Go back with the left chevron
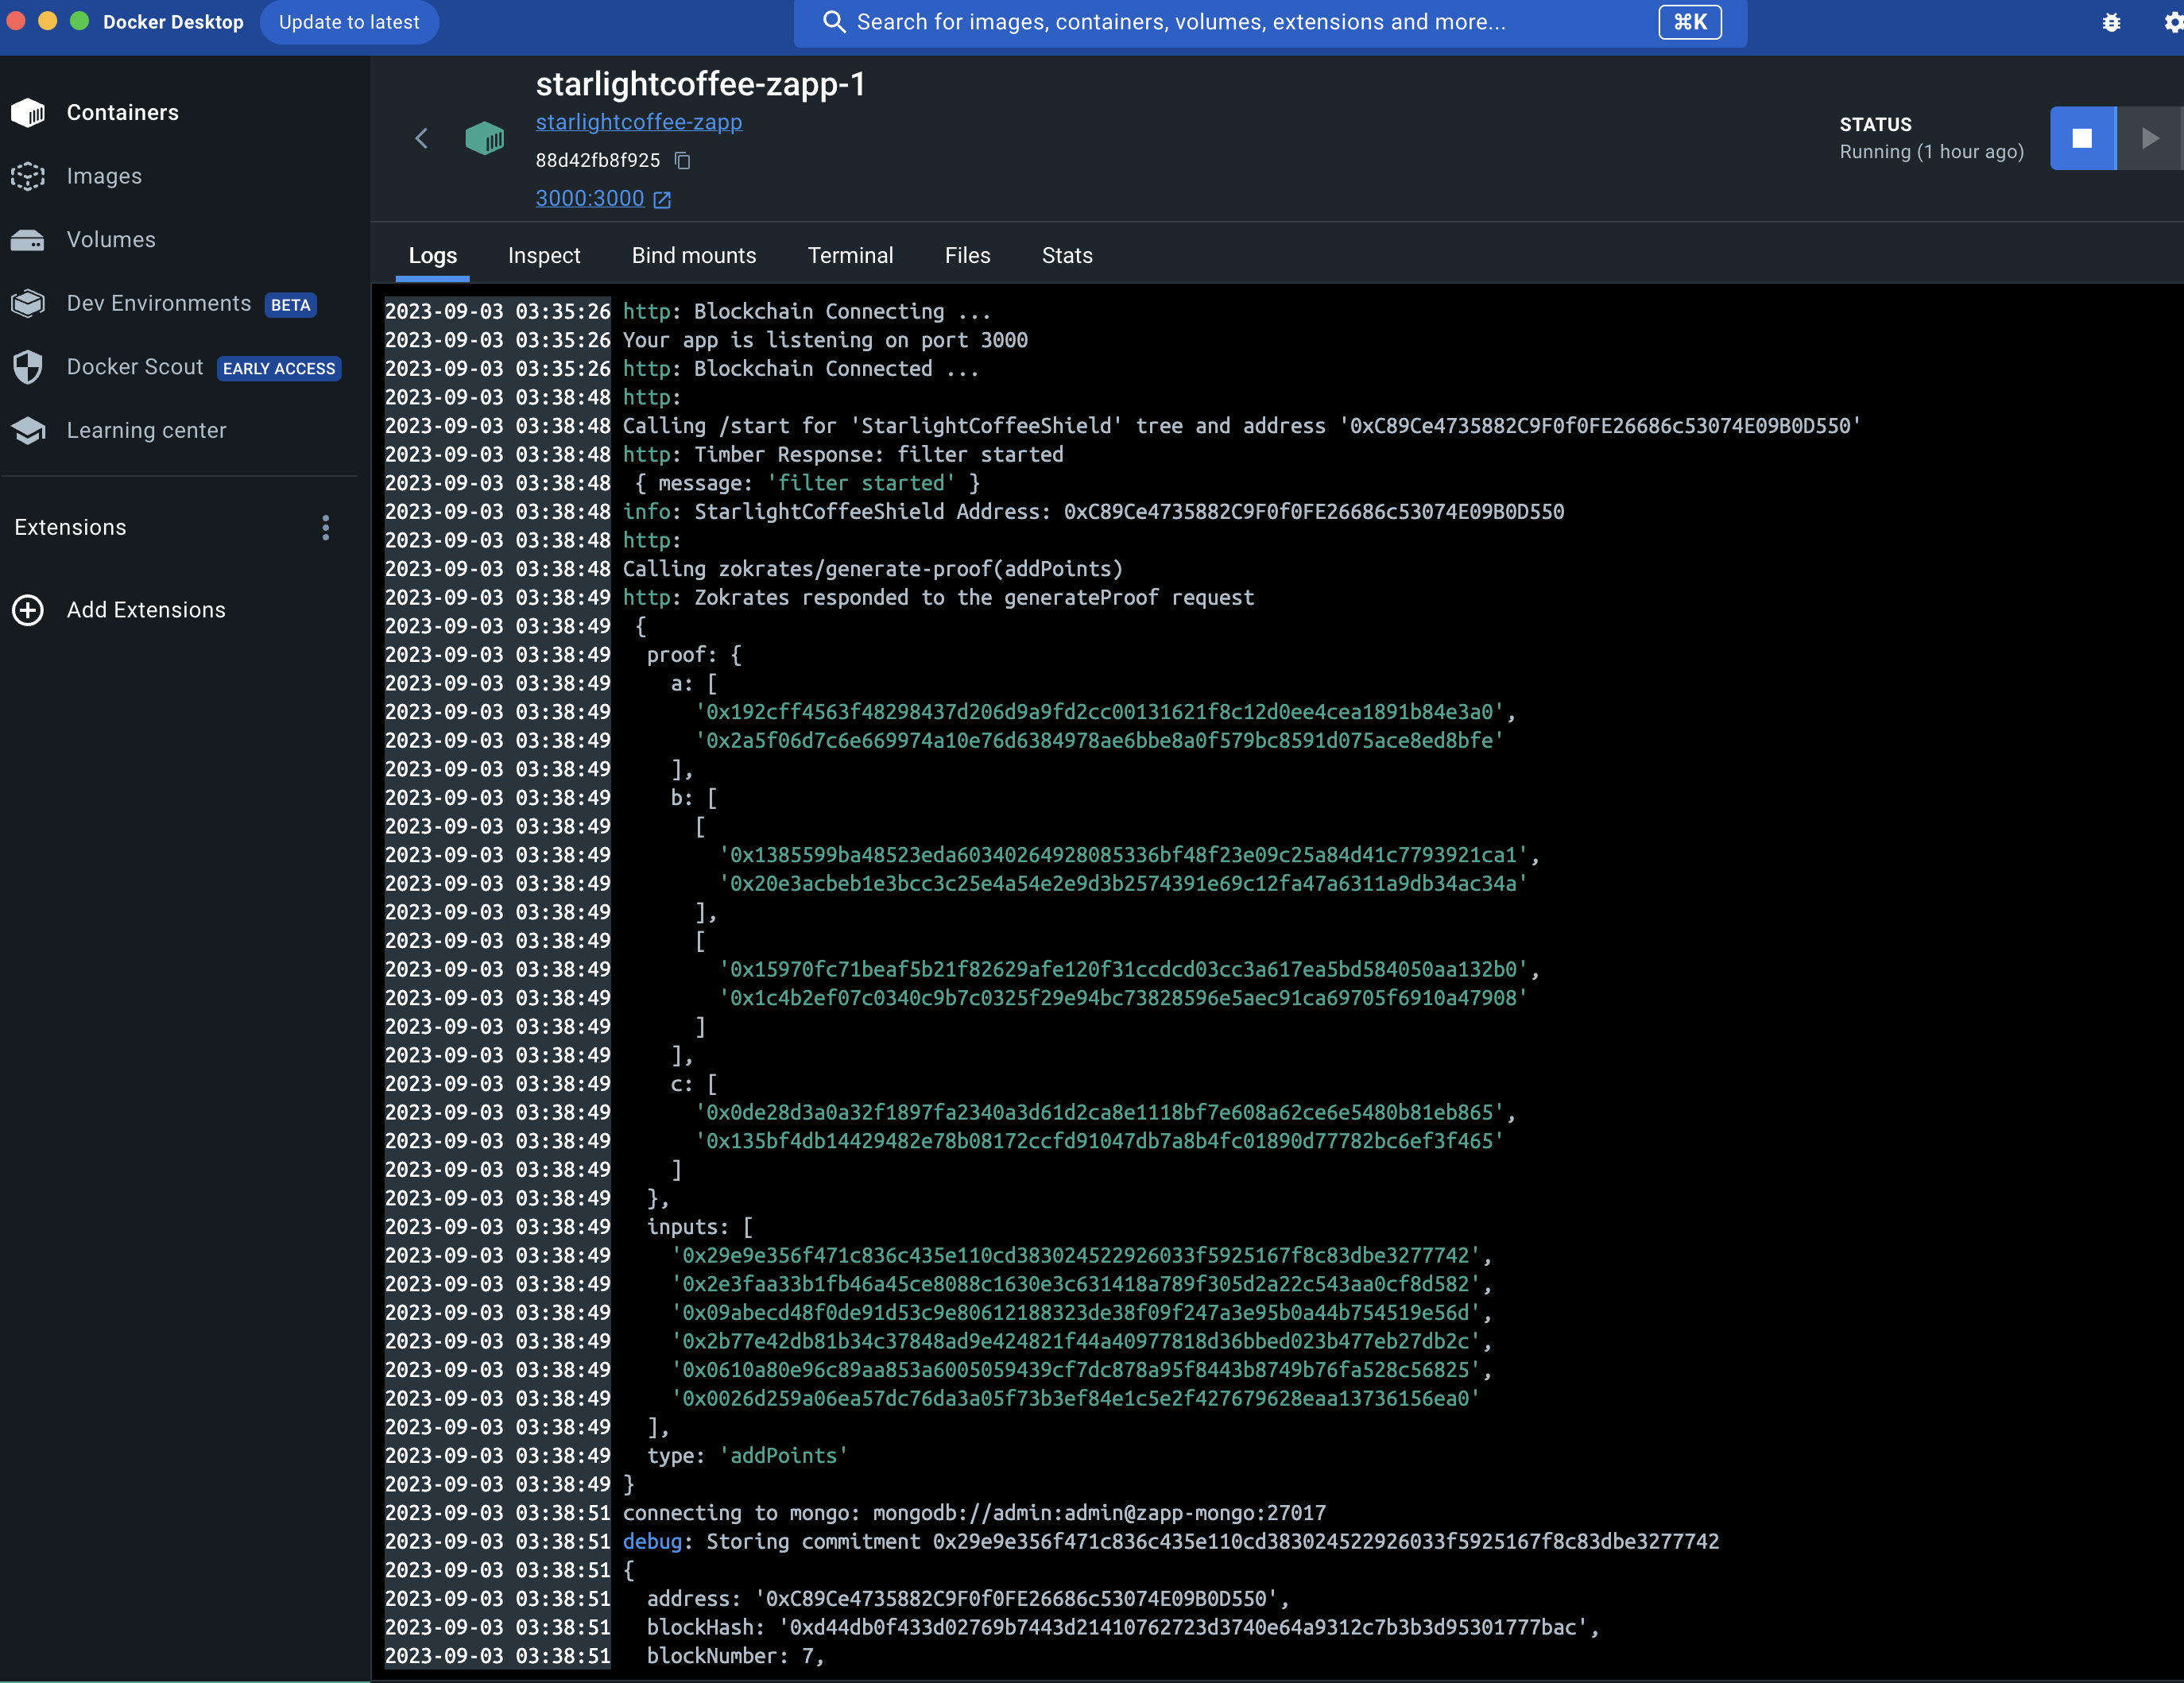Screen dimensions: 2184x1683 (421, 138)
